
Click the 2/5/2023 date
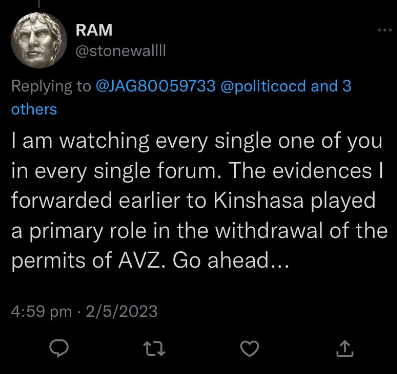coord(121,312)
